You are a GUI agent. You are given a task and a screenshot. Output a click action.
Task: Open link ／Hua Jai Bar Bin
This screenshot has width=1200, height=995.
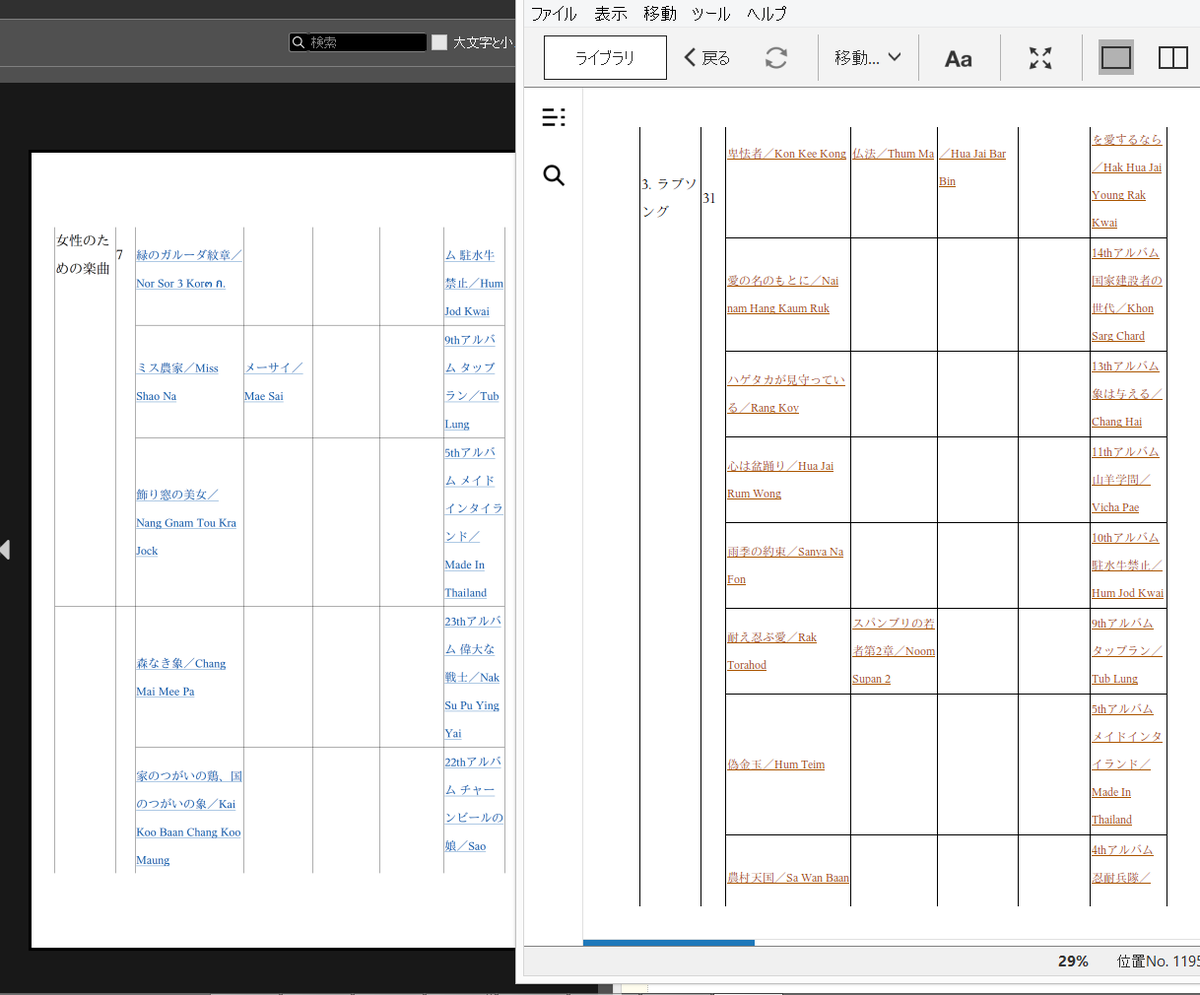click(972, 168)
